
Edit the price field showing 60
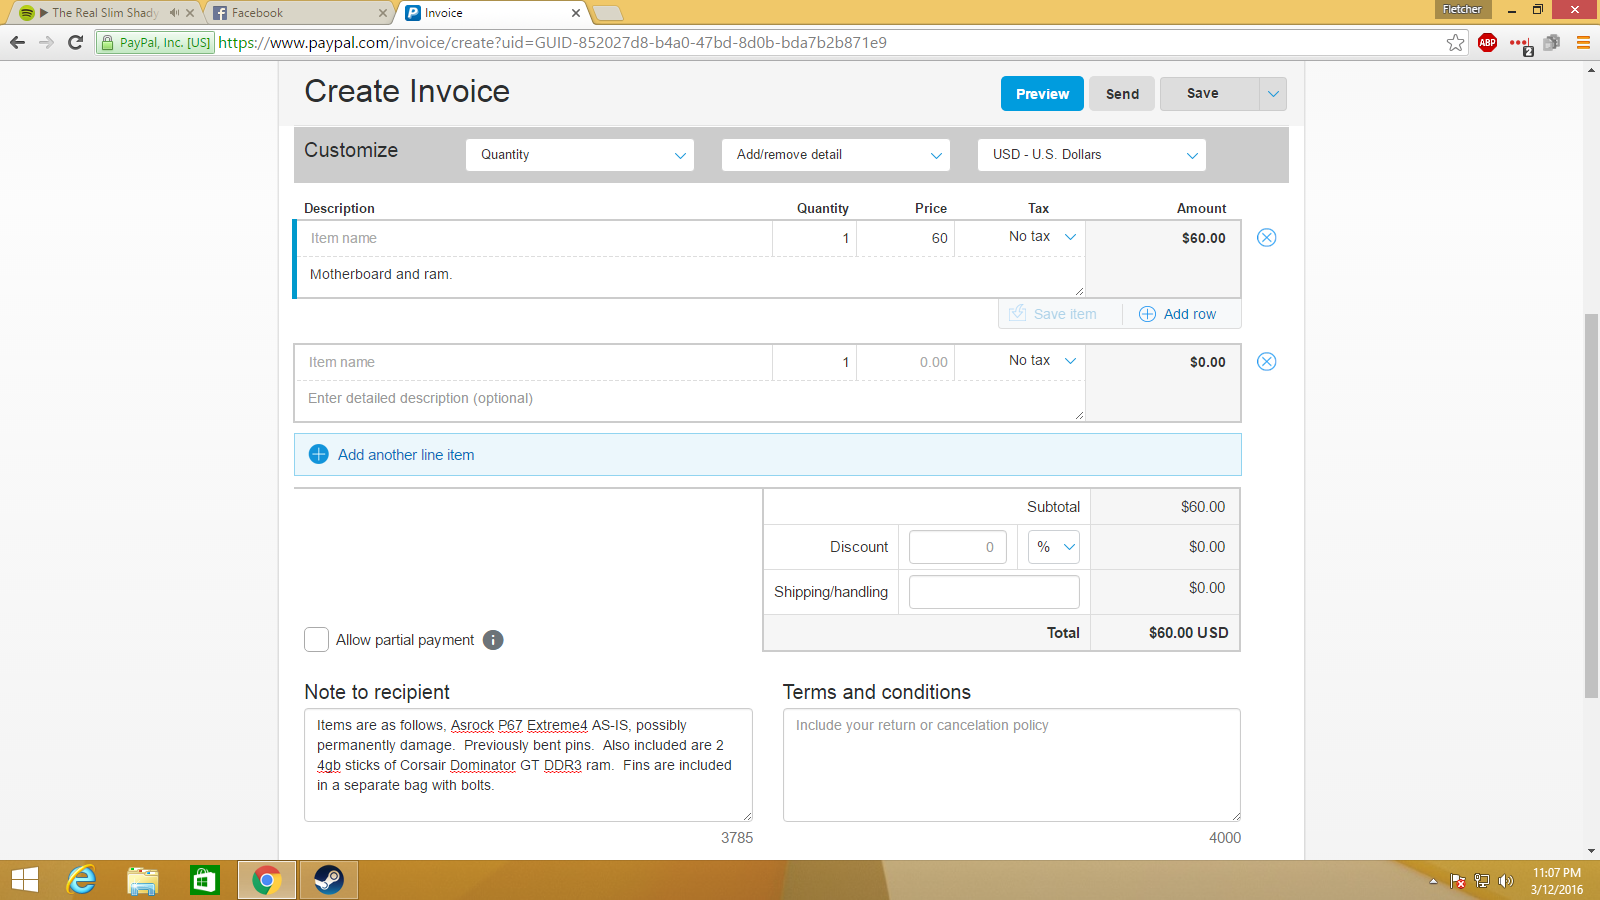coord(906,238)
